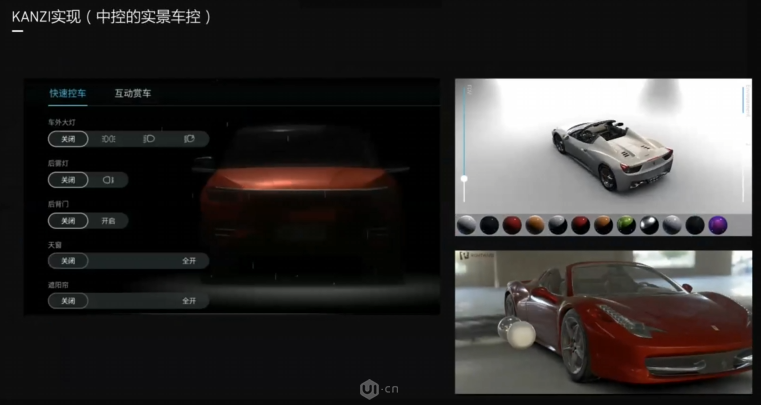Set 后背门 tailgate to 关闭
Screen dimensions: 761x405
pos(68,220)
